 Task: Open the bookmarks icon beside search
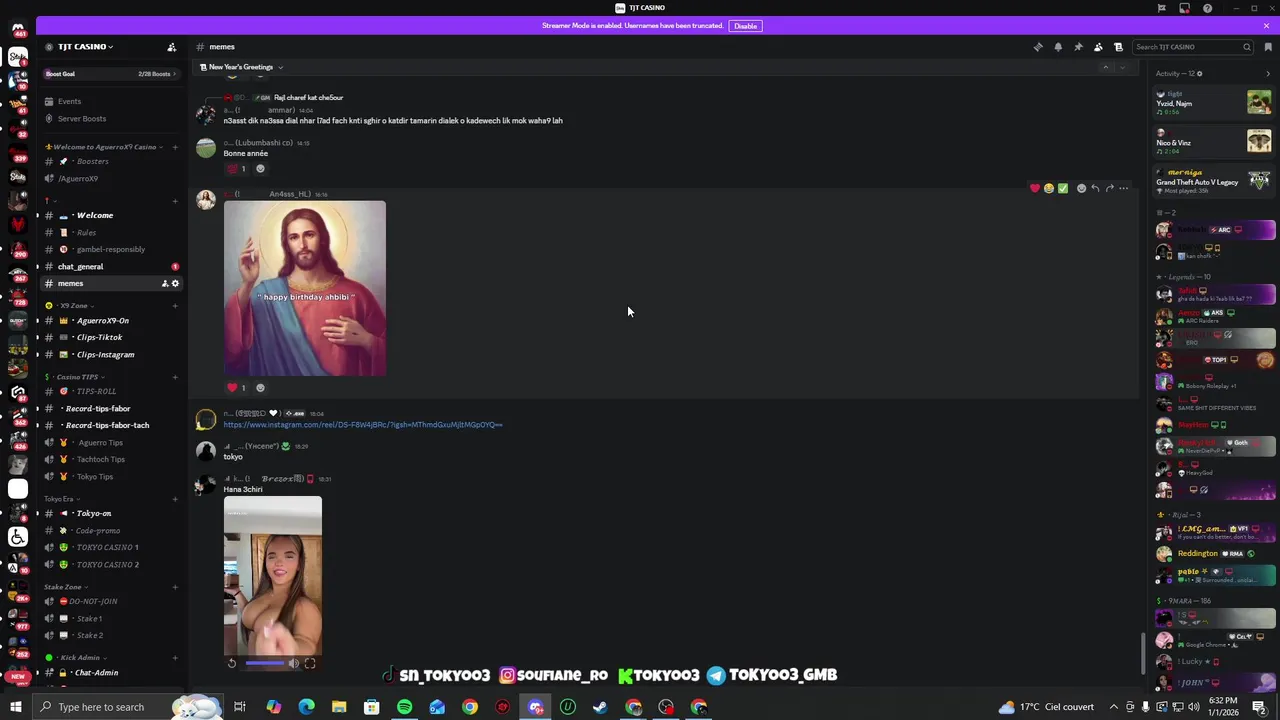pos(1268,47)
